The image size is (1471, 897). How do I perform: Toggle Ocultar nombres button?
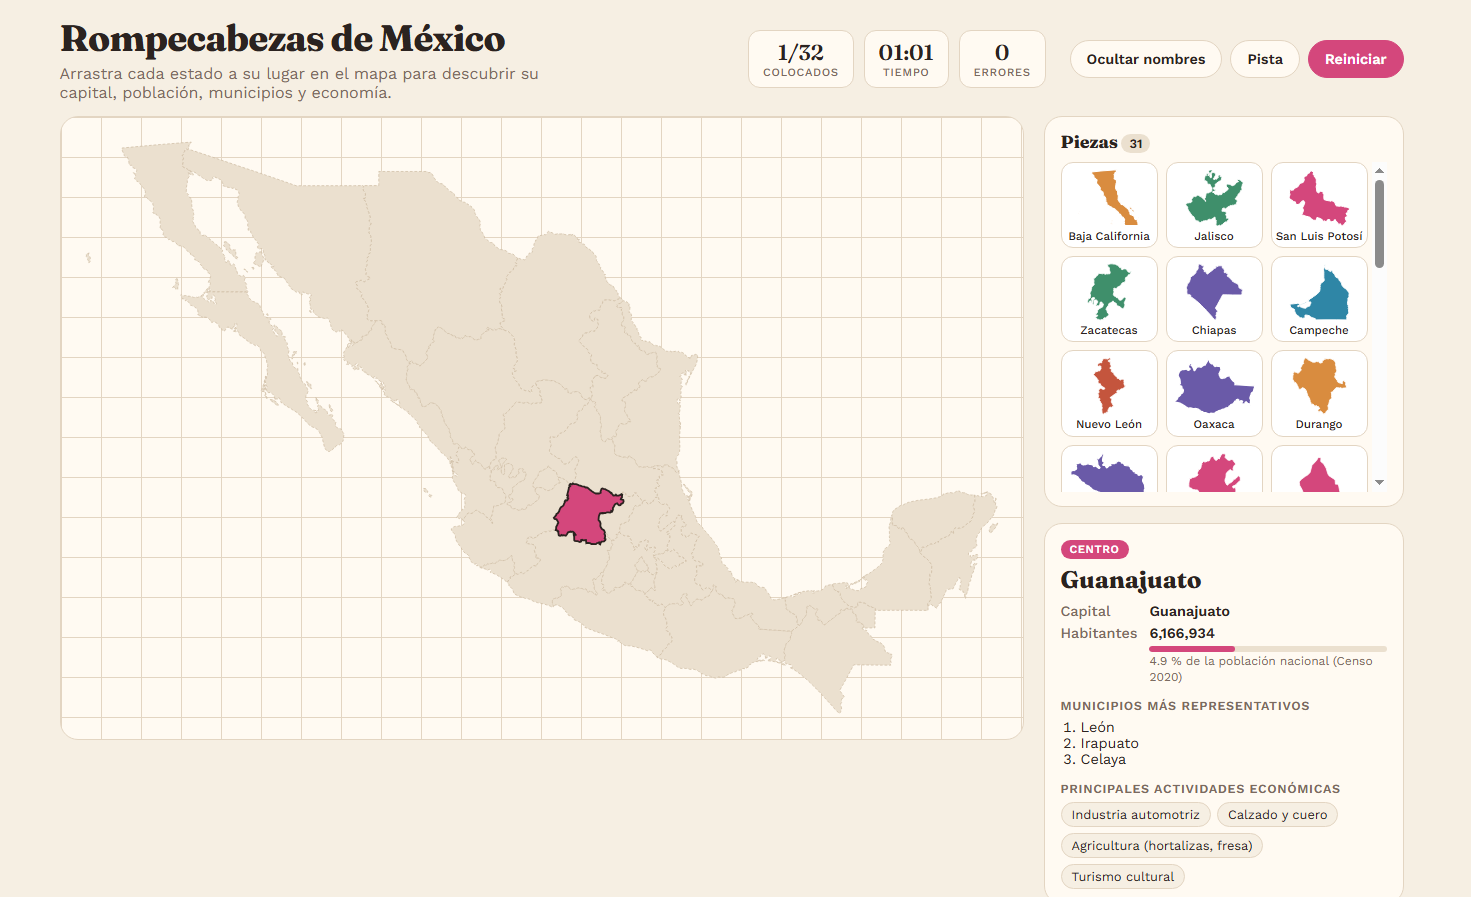coord(1146,59)
